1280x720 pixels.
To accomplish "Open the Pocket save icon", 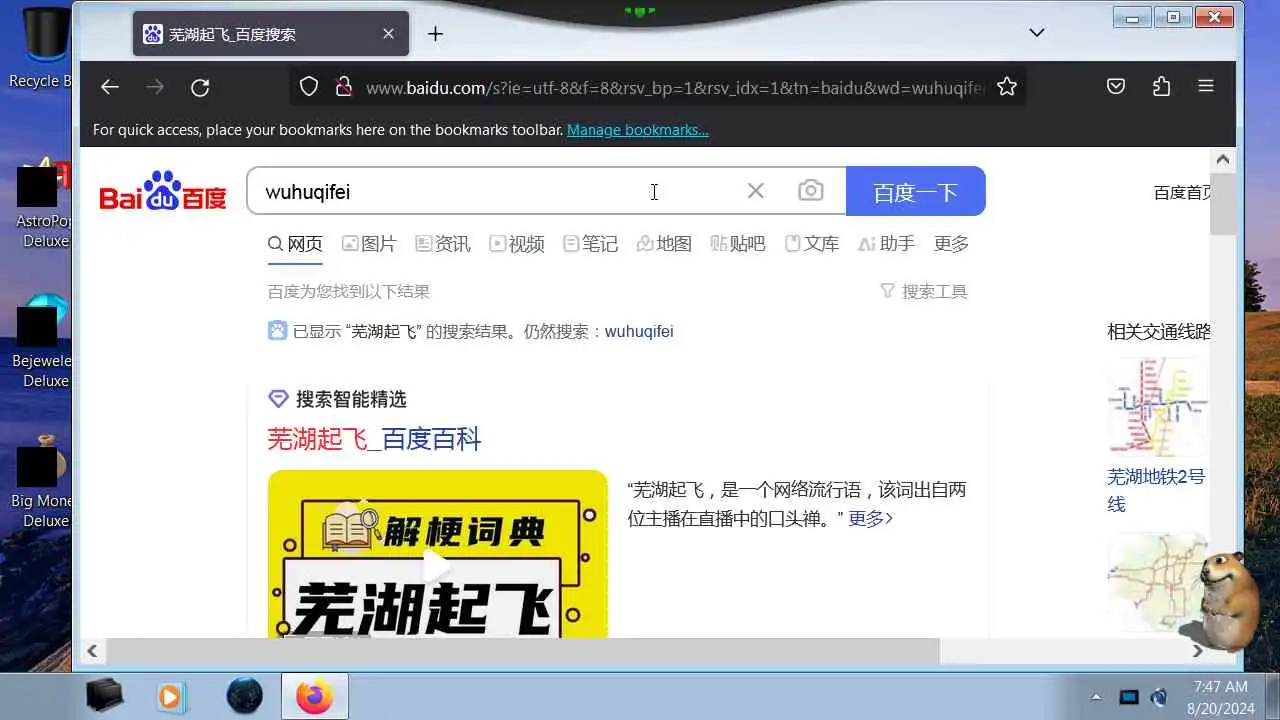I will [1116, 87].
